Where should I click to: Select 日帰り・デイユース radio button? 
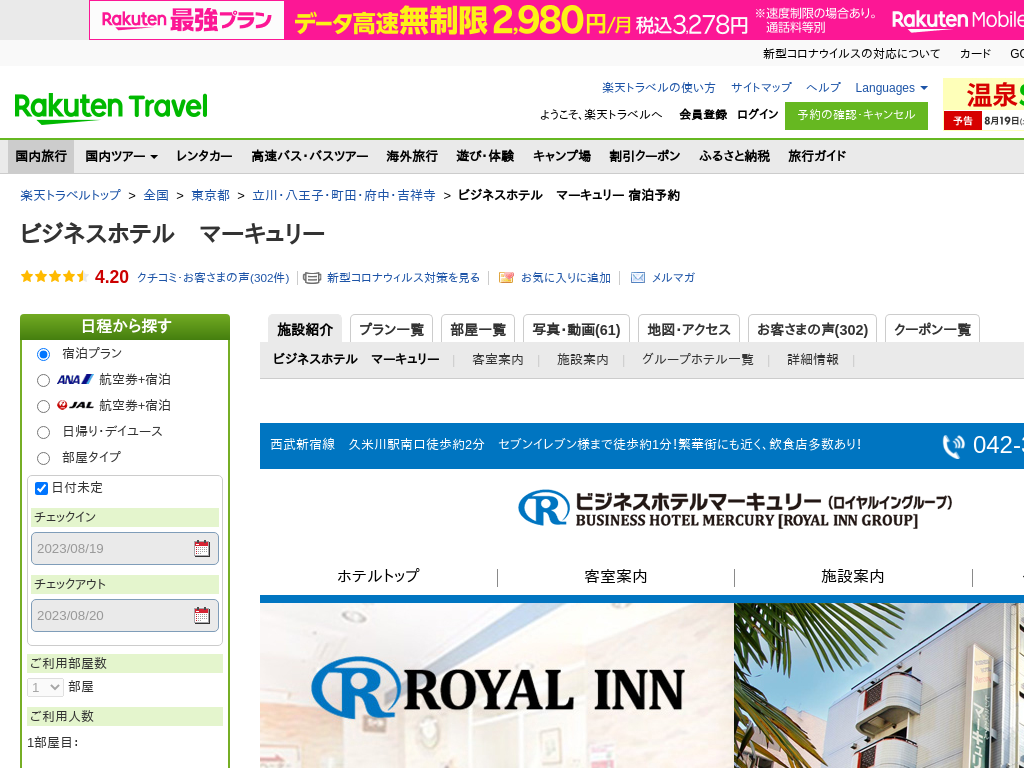43,432
